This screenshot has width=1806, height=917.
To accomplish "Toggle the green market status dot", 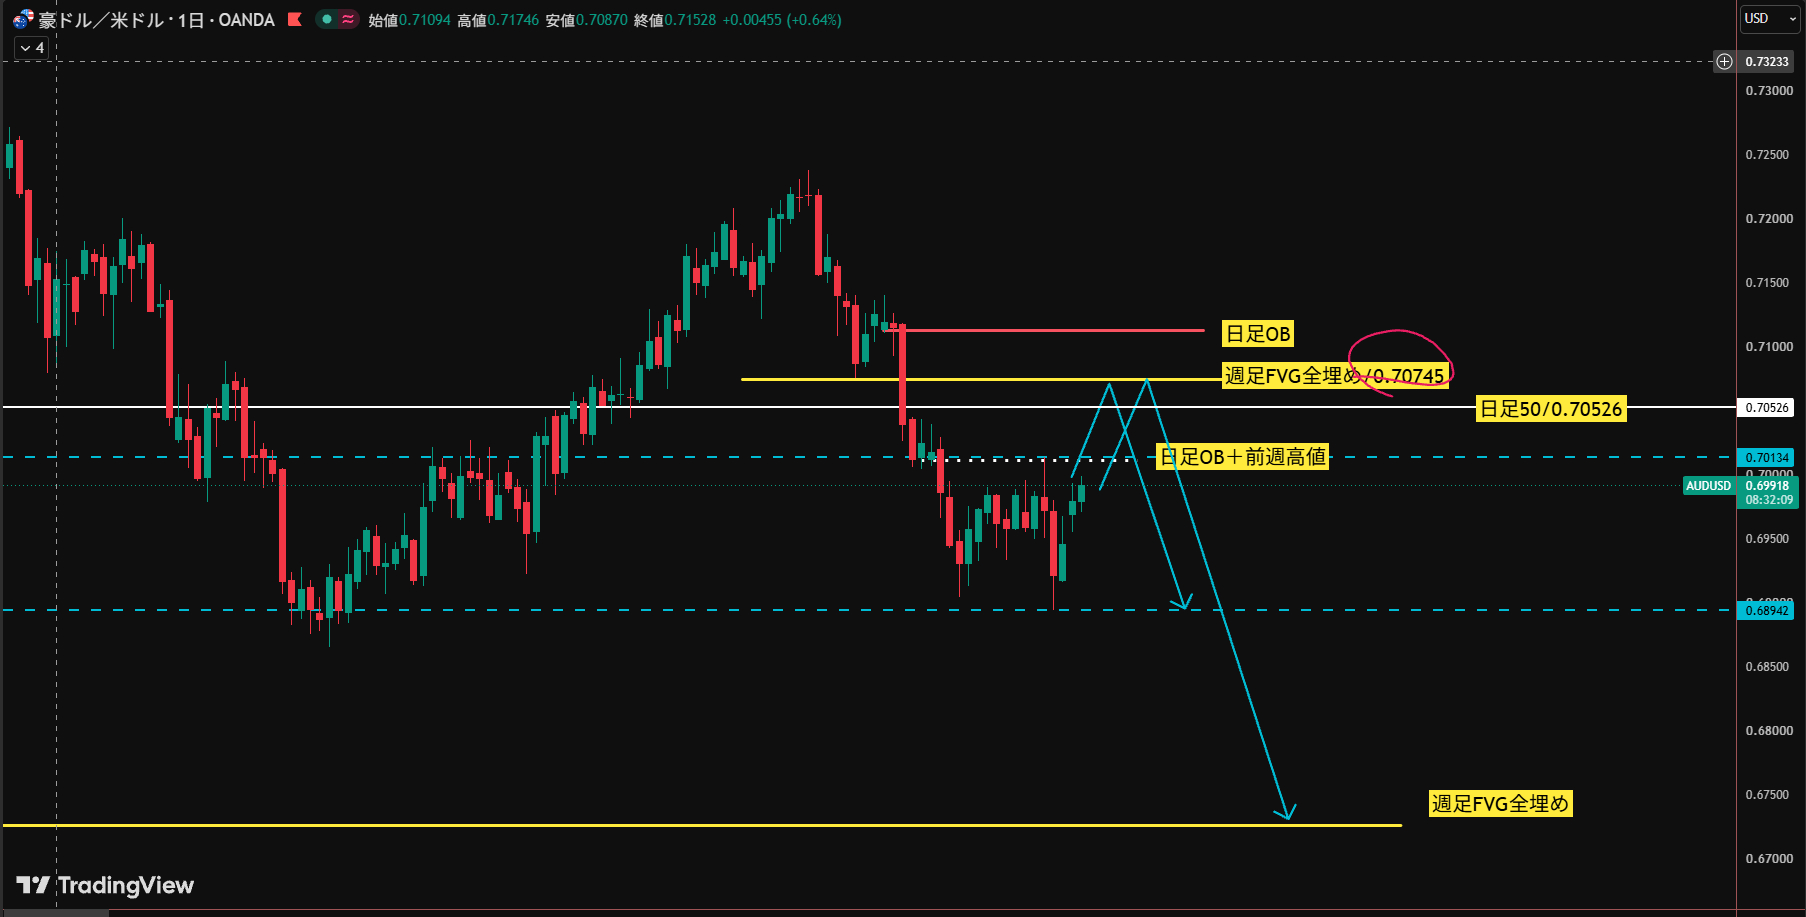I will (326, 19).
